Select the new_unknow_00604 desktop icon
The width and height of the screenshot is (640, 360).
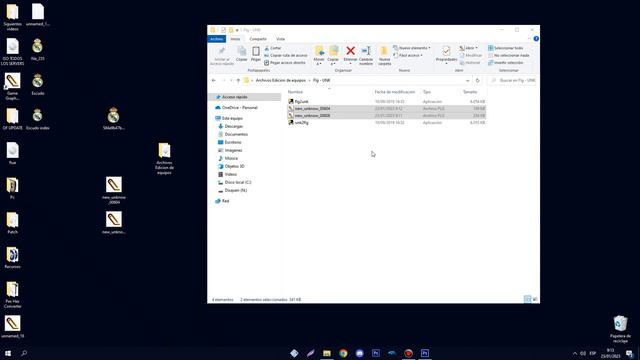pos(114,190)
